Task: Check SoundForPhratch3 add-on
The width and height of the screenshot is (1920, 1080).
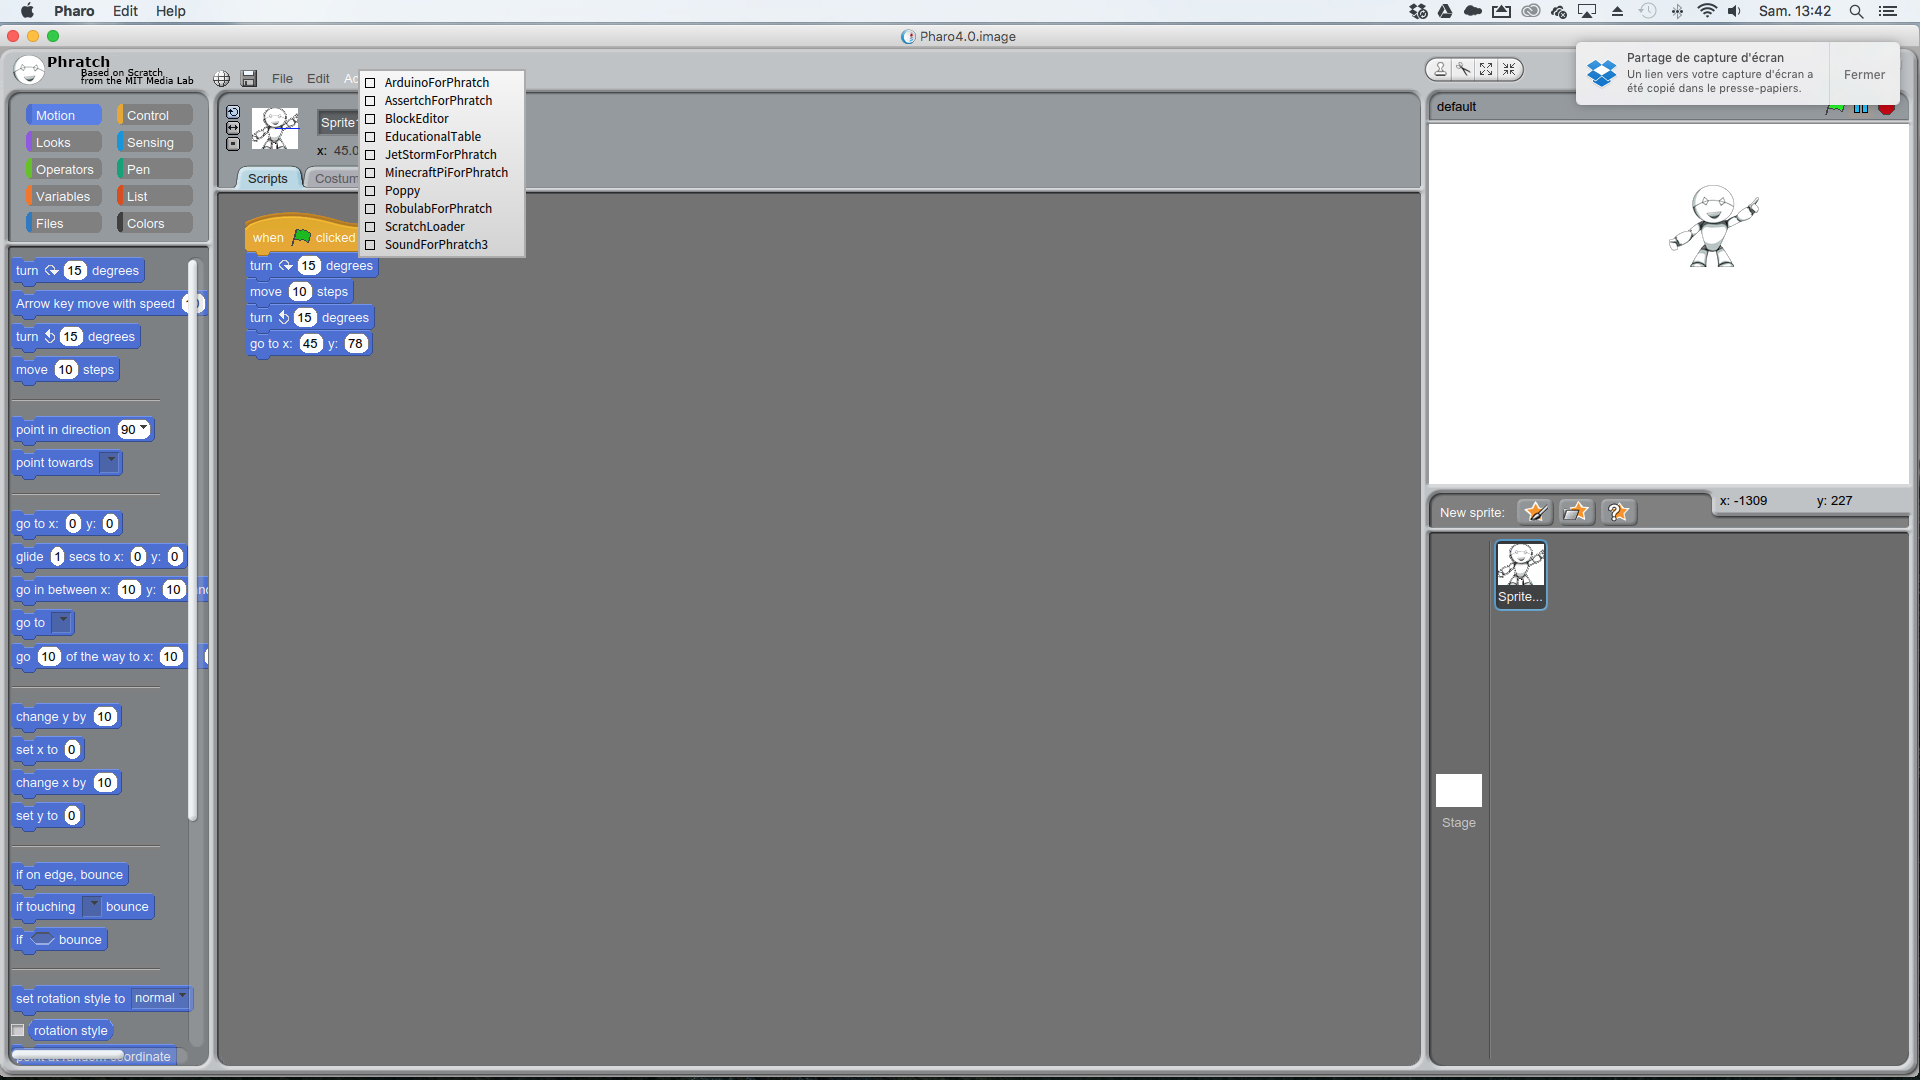Action: click(370, 245)
